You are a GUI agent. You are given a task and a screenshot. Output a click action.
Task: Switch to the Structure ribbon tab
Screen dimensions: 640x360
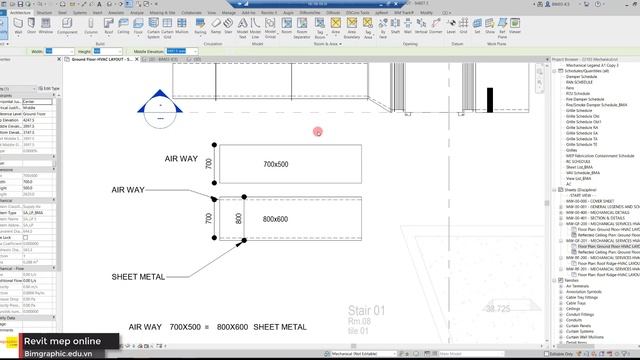point(44,13)
